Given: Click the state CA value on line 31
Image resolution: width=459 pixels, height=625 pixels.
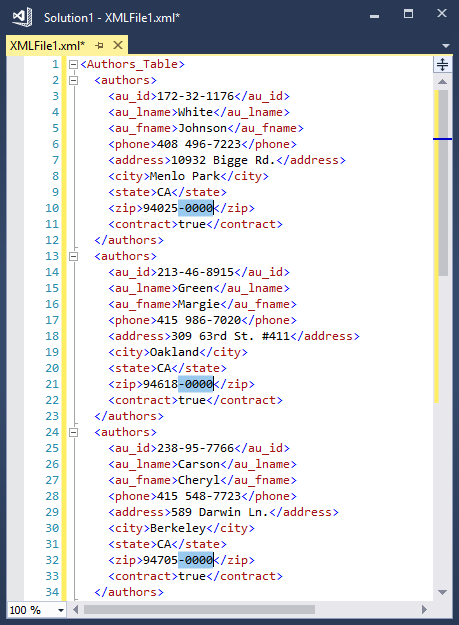Looking at the screenshot, I should pos(164,544).
